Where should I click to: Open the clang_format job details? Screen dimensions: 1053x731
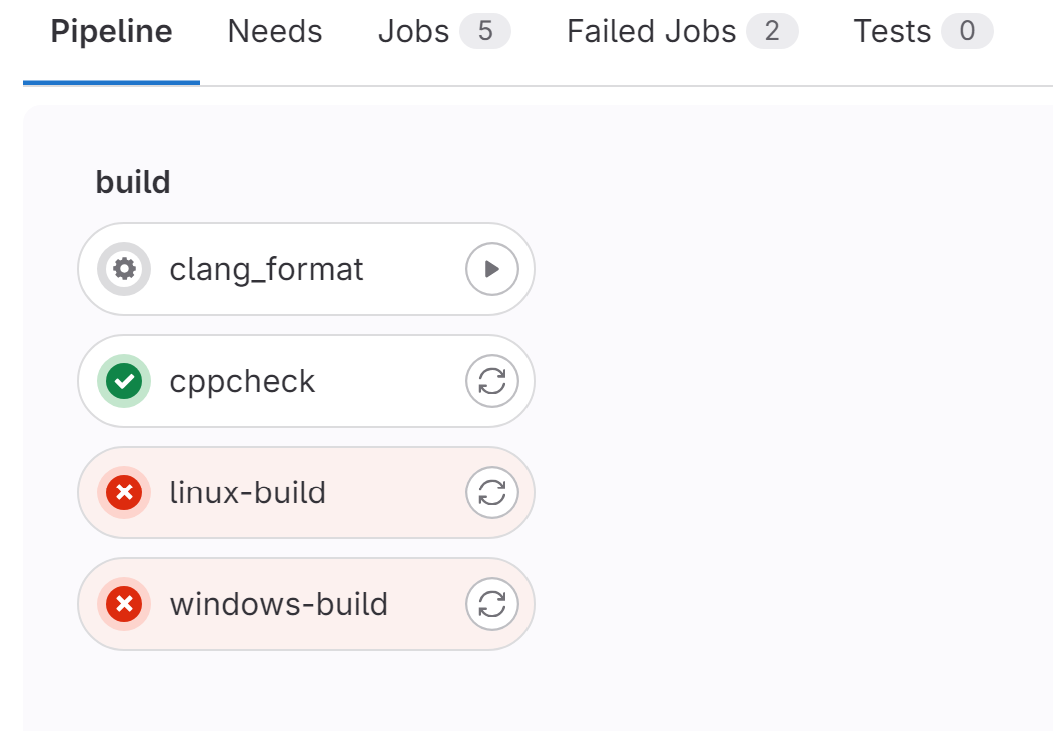pos(267,269)
